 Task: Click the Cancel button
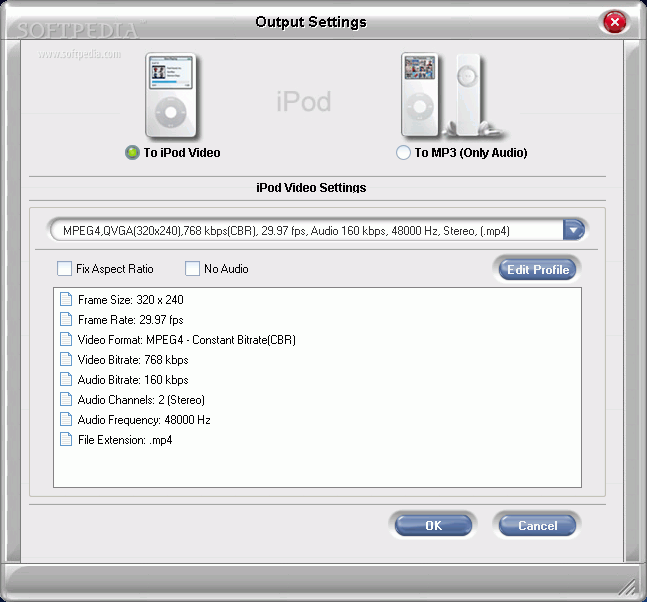click(537, 525)
